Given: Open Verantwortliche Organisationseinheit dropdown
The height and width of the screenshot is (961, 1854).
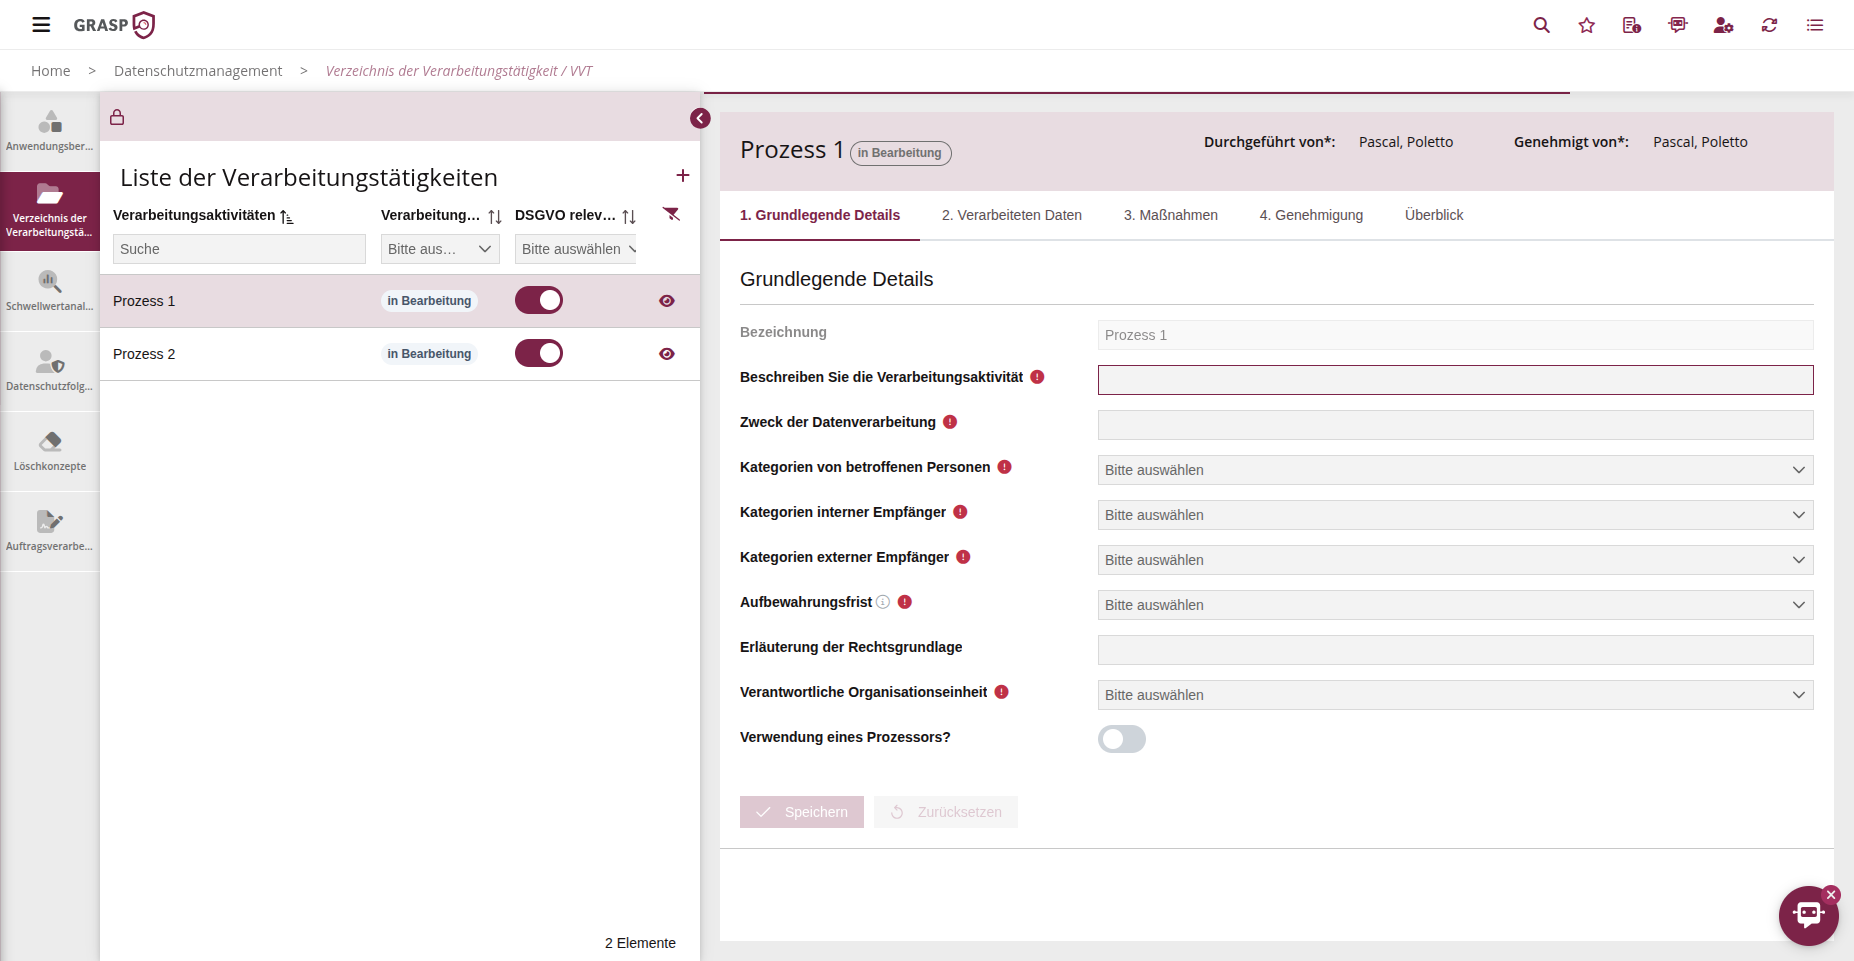Looking at the screenshot, I should pyautogui.click(x=1455, y=695).
